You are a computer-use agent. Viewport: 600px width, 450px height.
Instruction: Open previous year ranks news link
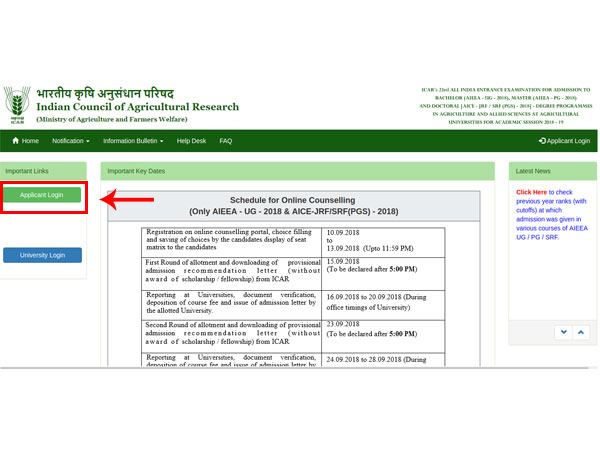coord(552,214)
